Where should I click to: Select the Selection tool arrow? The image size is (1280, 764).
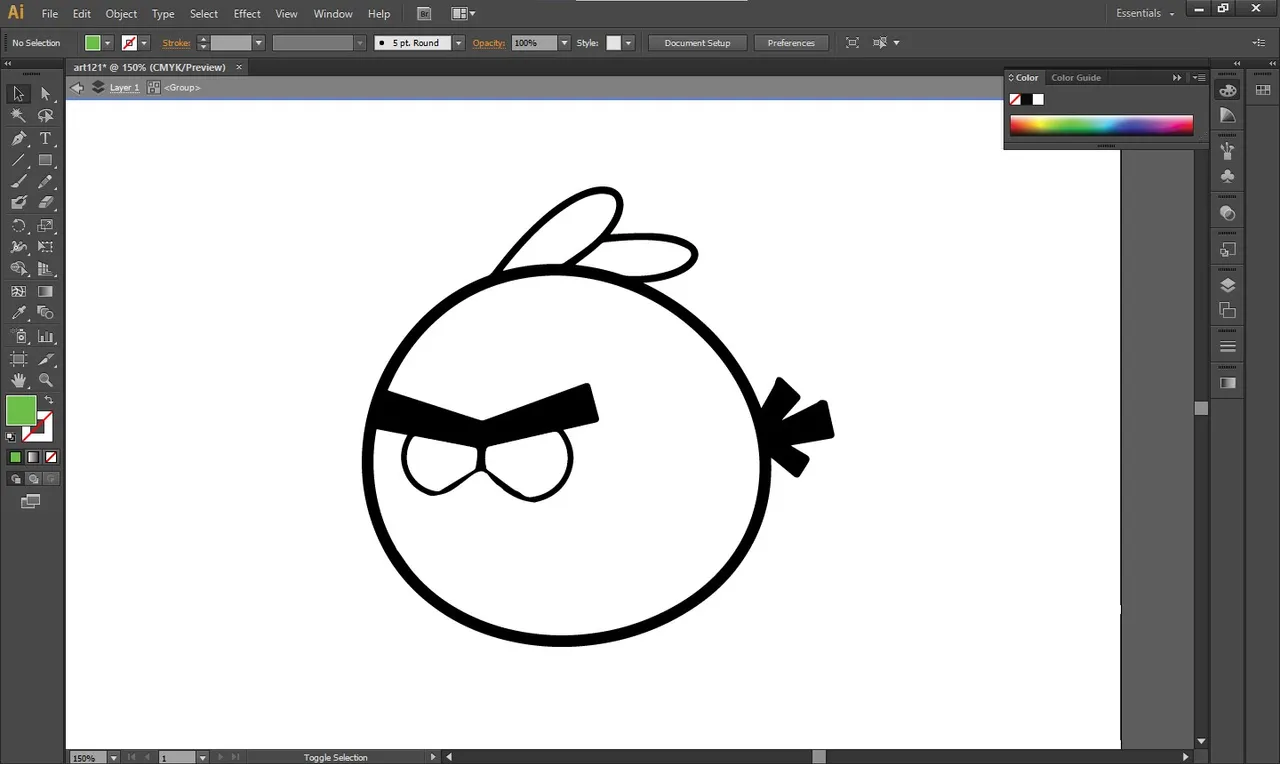(18, 94)
